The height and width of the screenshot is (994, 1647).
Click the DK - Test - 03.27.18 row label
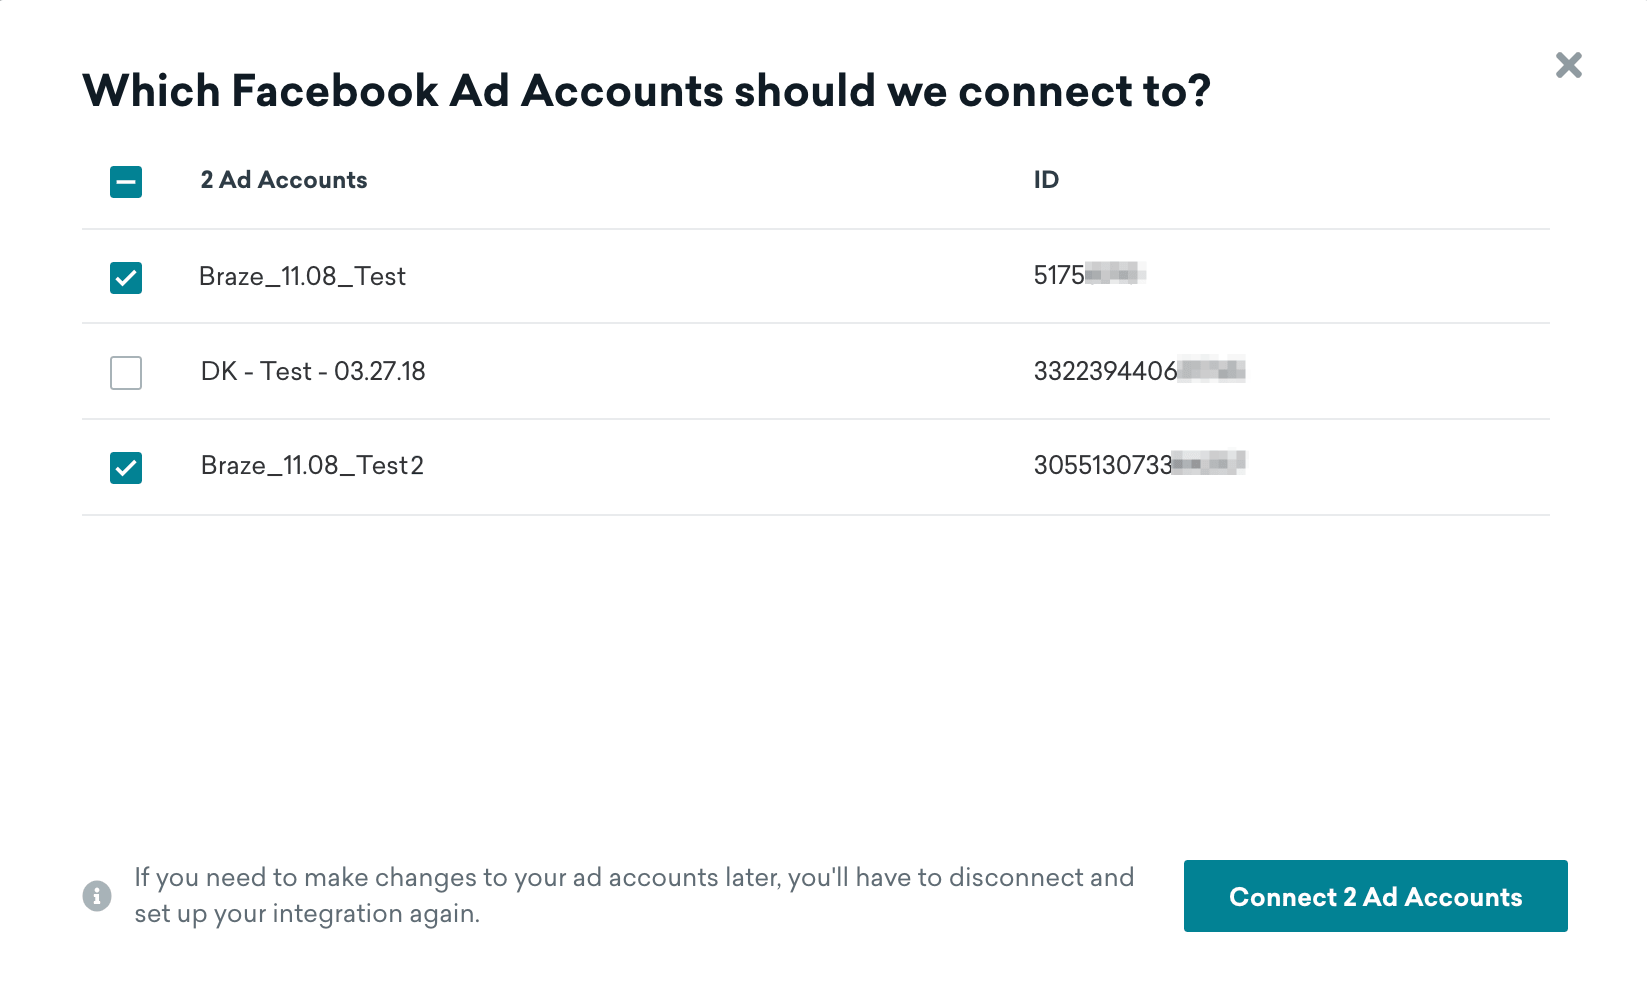313,371
